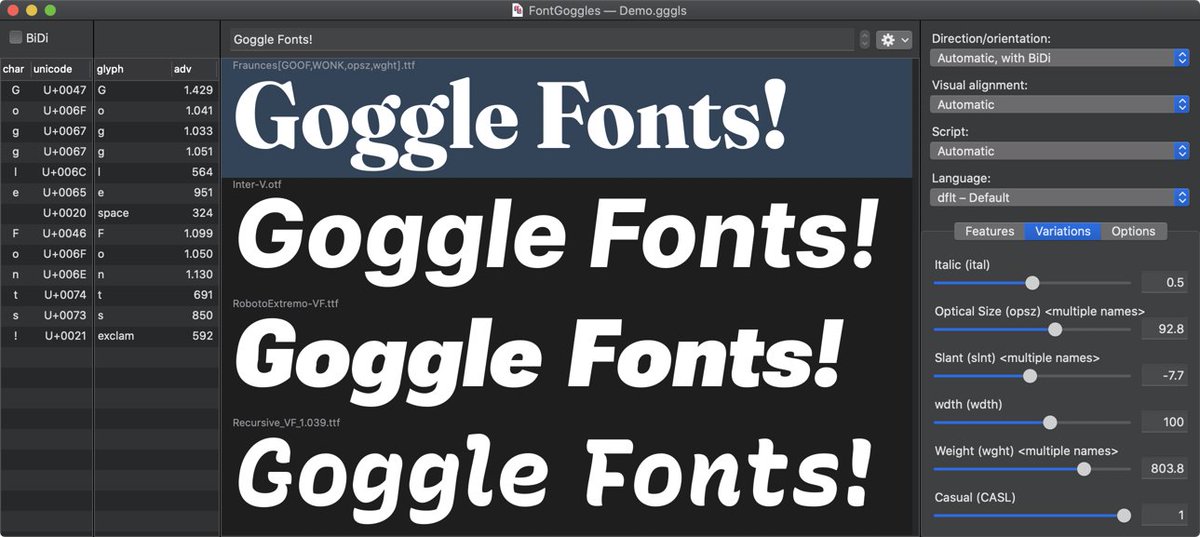Click the Slant value field -7.7
Viewport: 1200px width, 537px height.
[x=1164, y=376]
